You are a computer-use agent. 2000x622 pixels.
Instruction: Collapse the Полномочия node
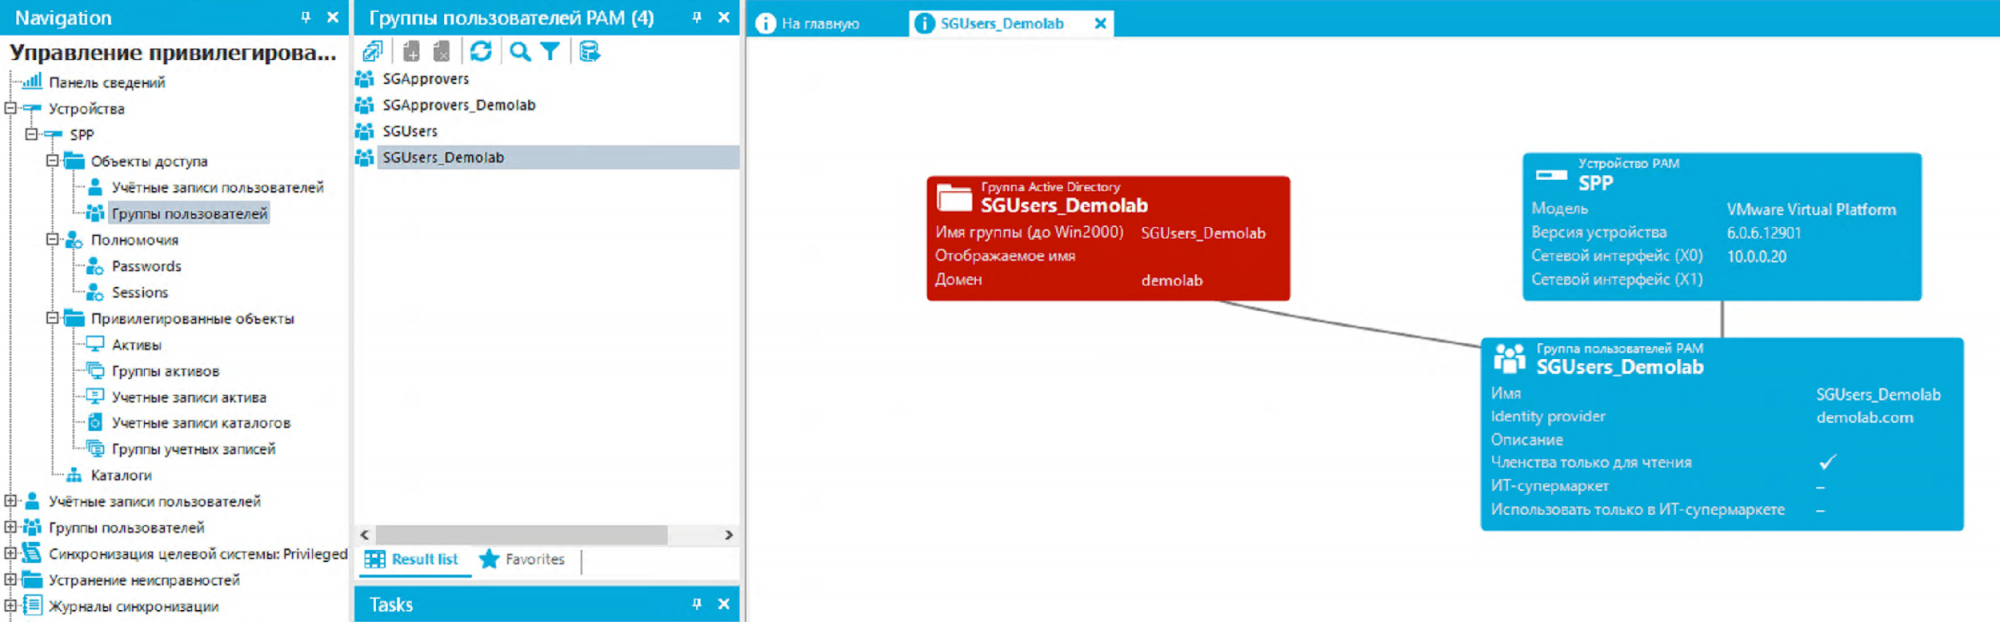[52, 239]
